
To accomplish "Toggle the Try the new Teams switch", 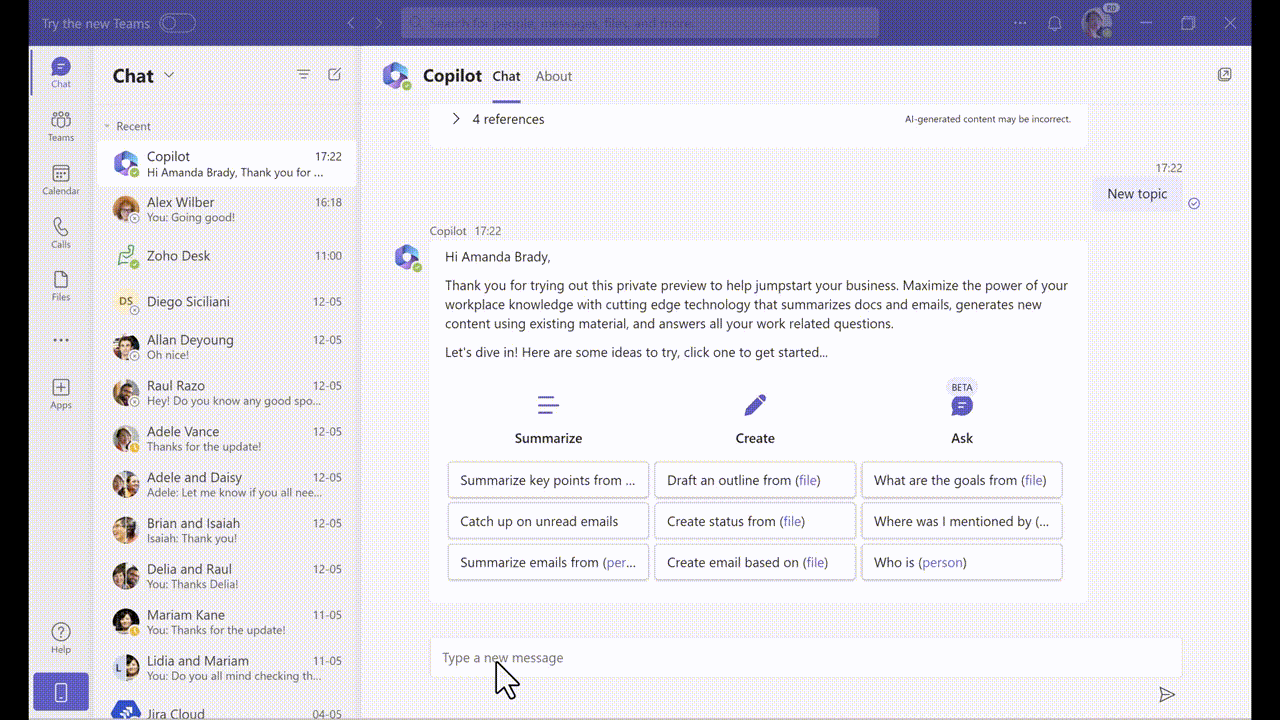I will pyautogui.click(x=177, y=23).
